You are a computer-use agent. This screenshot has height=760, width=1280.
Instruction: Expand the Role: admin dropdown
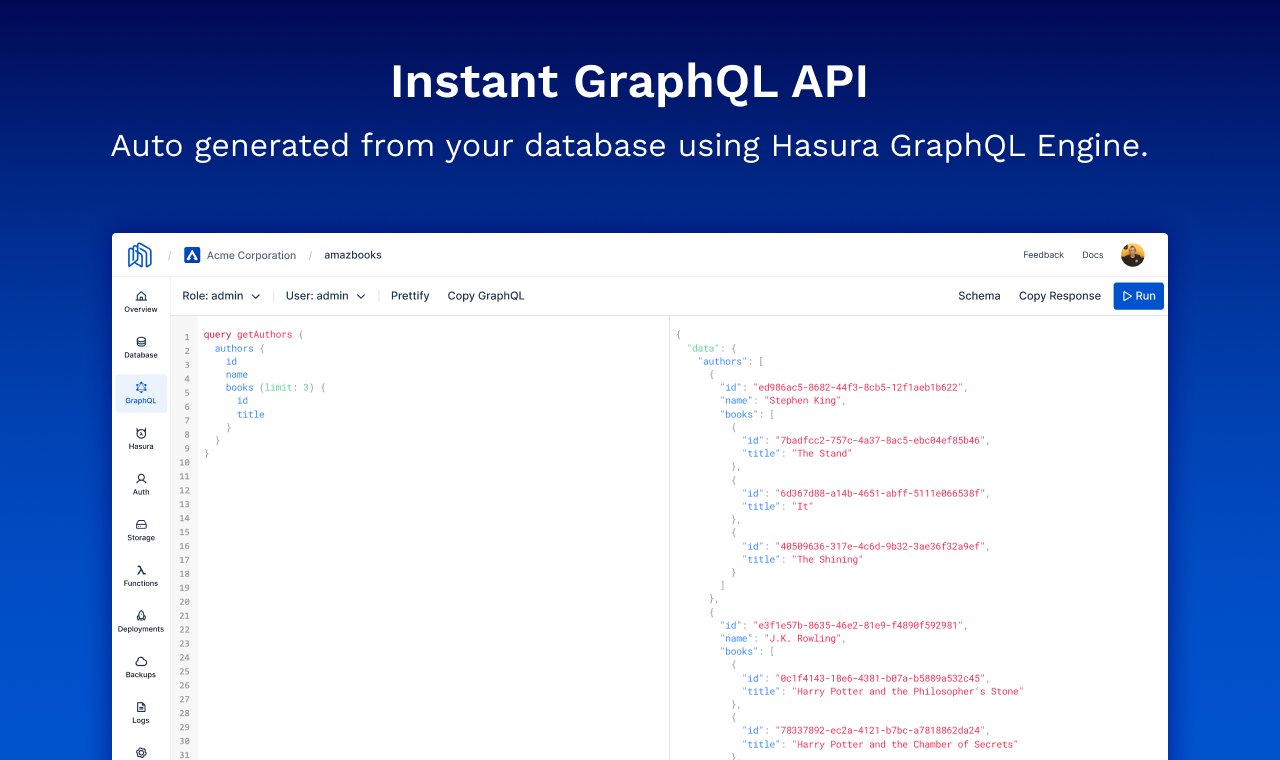pos(221,296)
